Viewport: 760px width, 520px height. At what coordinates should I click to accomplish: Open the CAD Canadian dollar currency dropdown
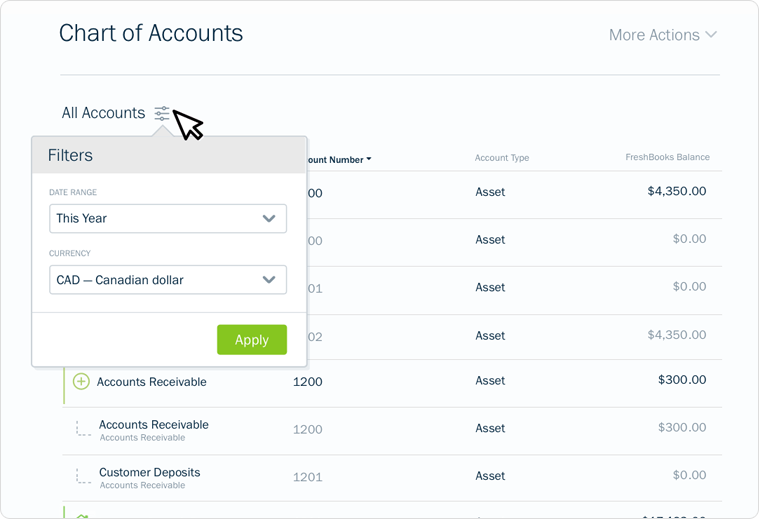click(x=168, y=280)
